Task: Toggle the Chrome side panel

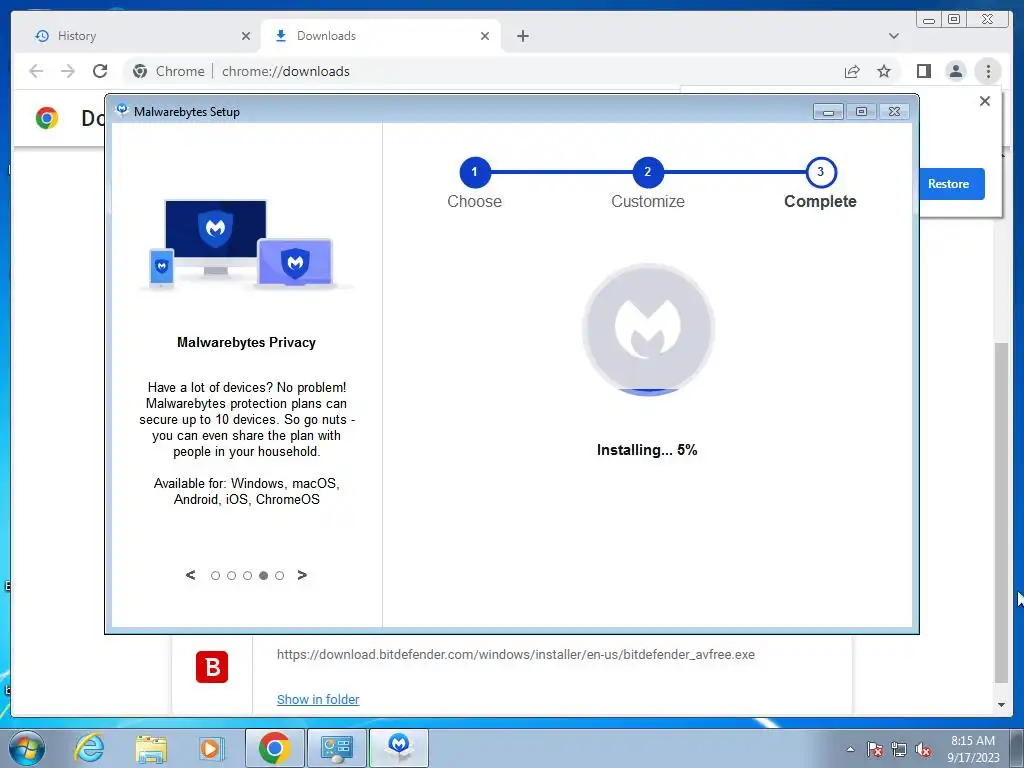Action: tap(923, 71)
